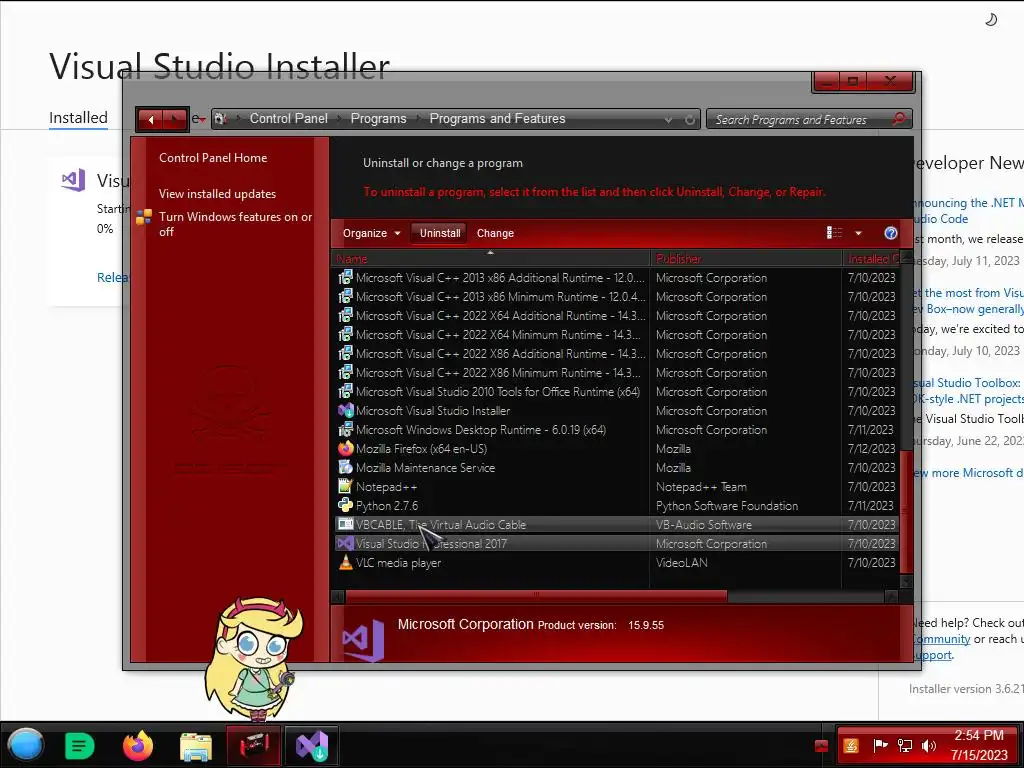Click the search magnifier icon in Programs and Features

[x=899, y=118]
